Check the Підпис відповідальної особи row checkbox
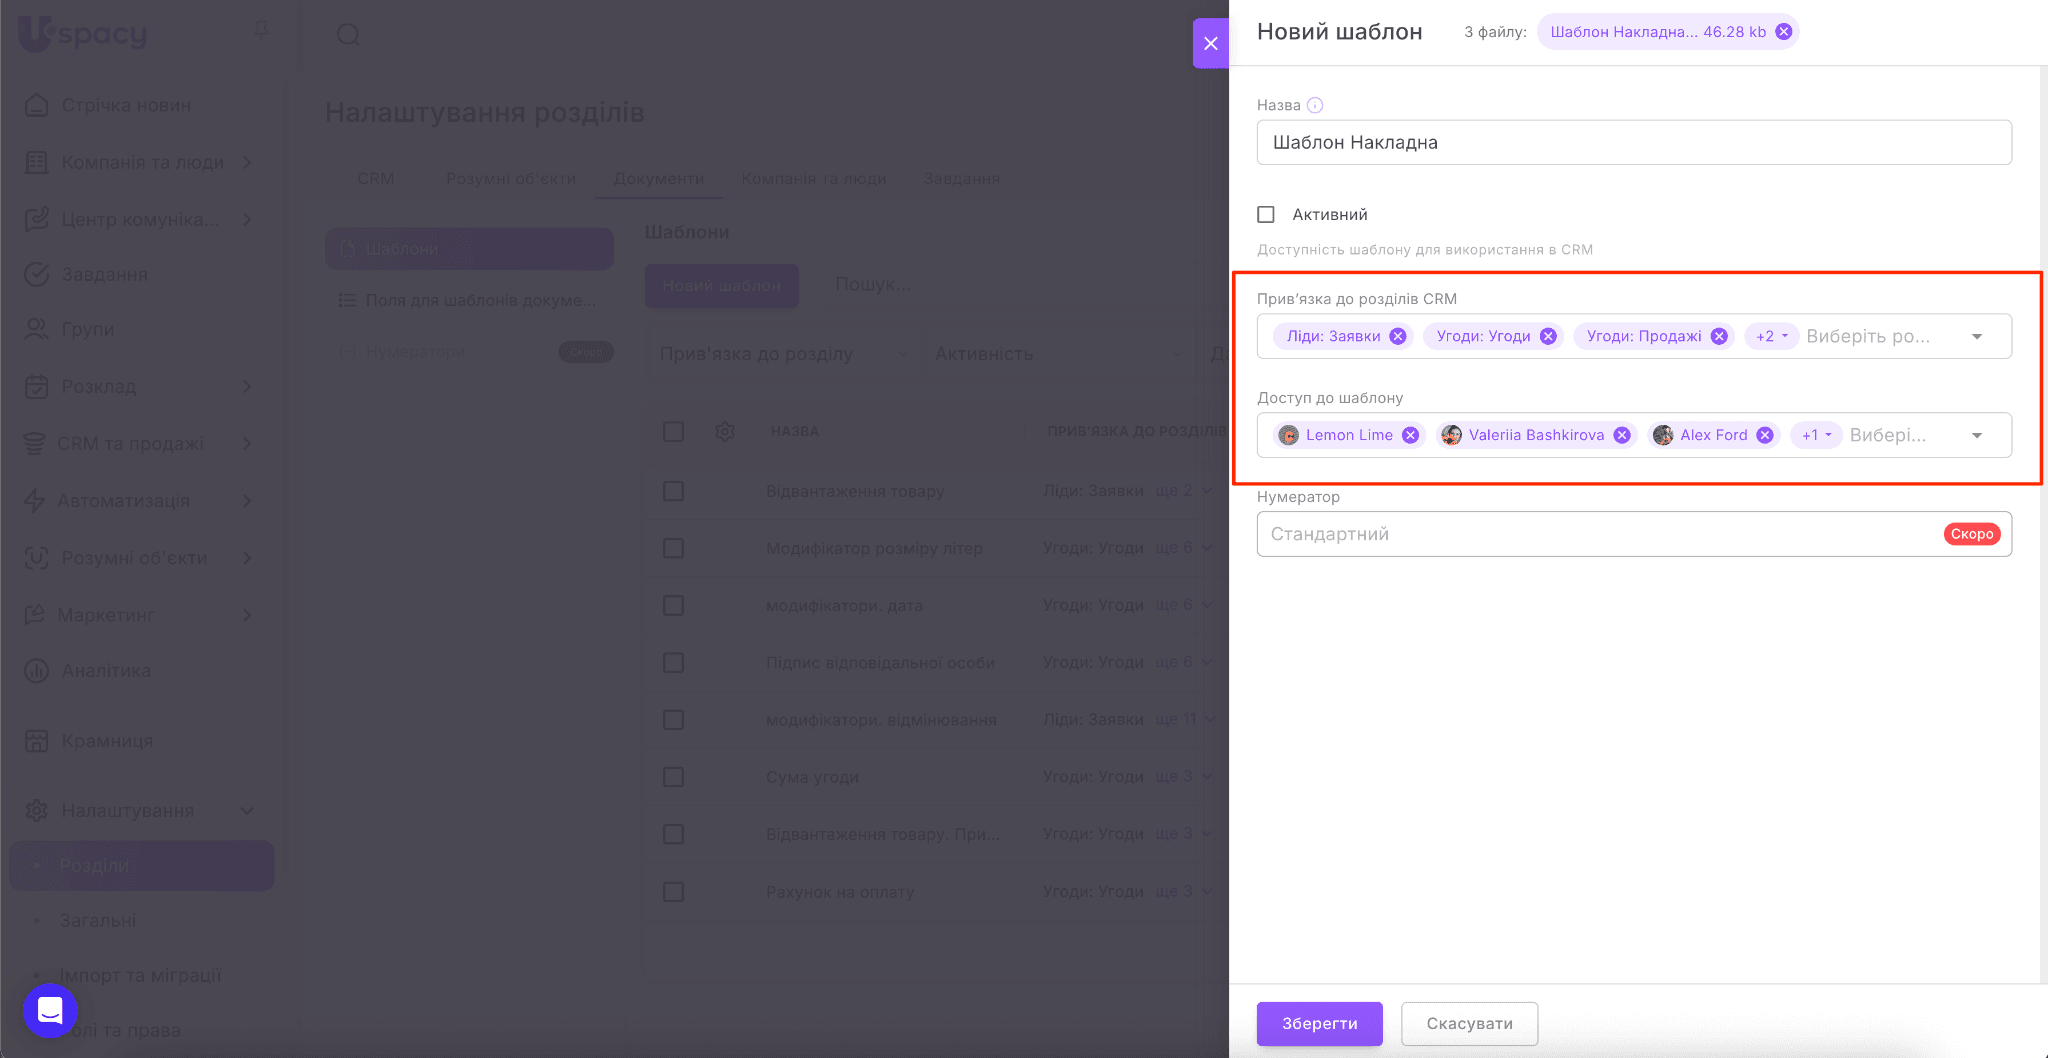 (x=674, y=663)
